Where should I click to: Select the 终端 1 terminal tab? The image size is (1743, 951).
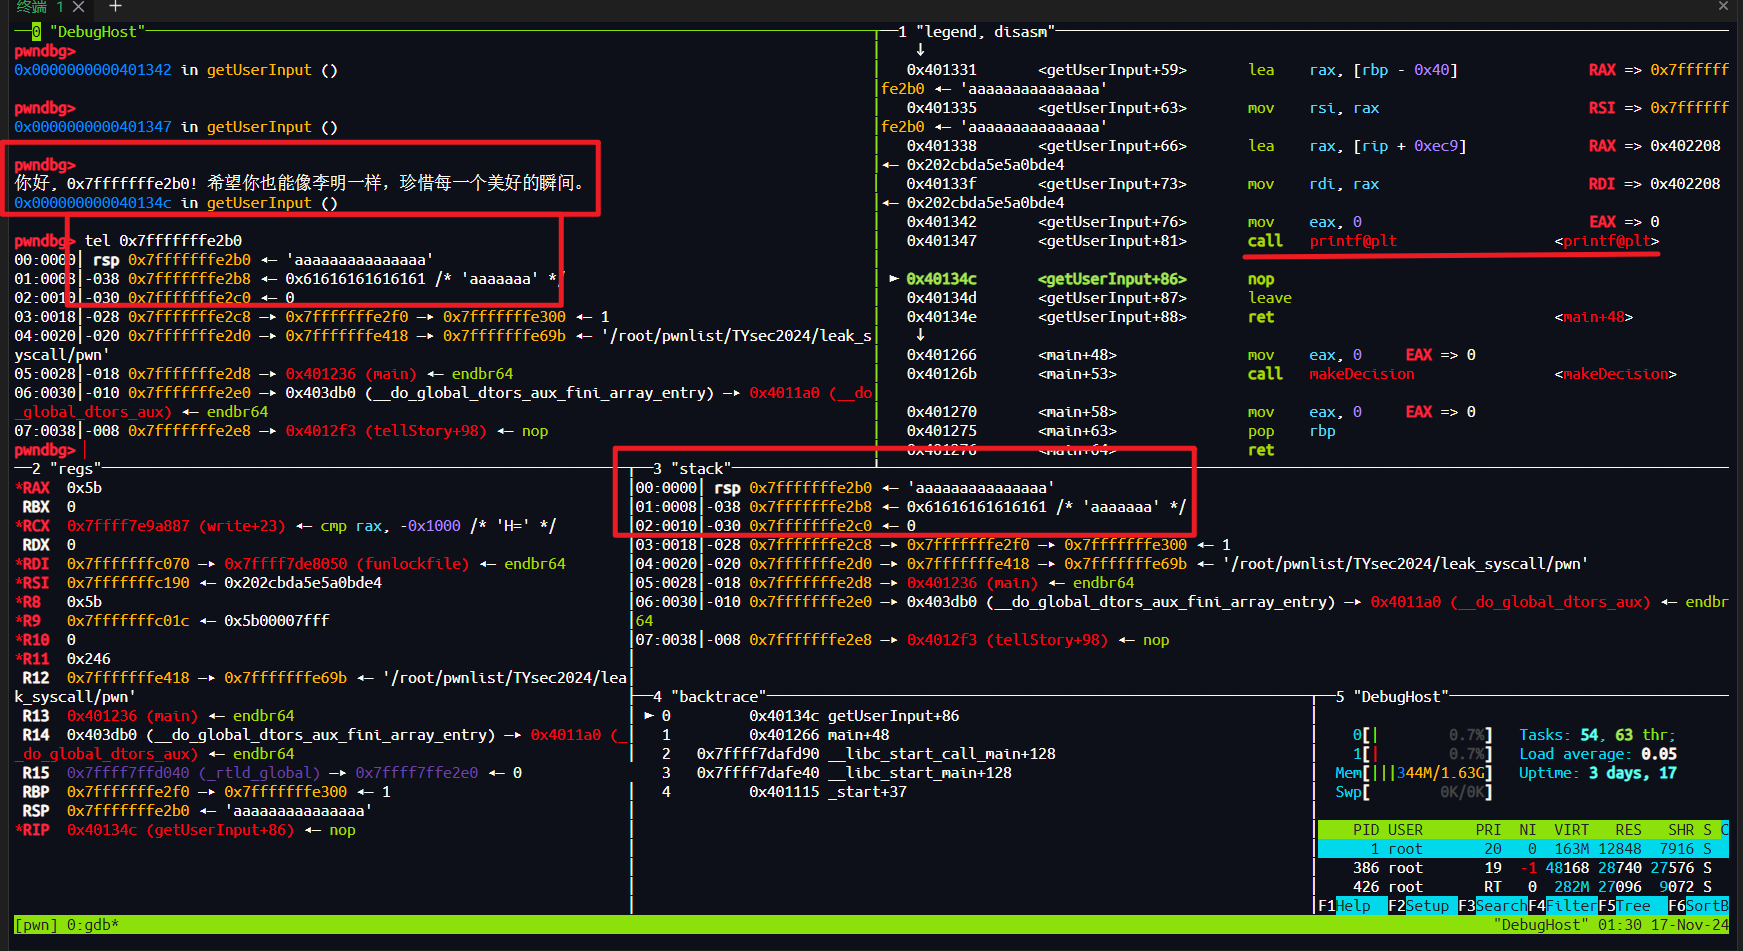[x=40, y=6]
